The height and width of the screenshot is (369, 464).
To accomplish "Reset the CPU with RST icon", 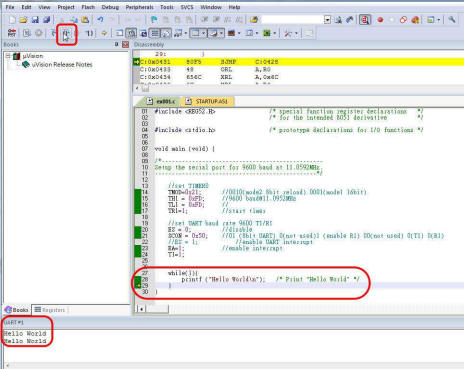I will pos(12,33).
